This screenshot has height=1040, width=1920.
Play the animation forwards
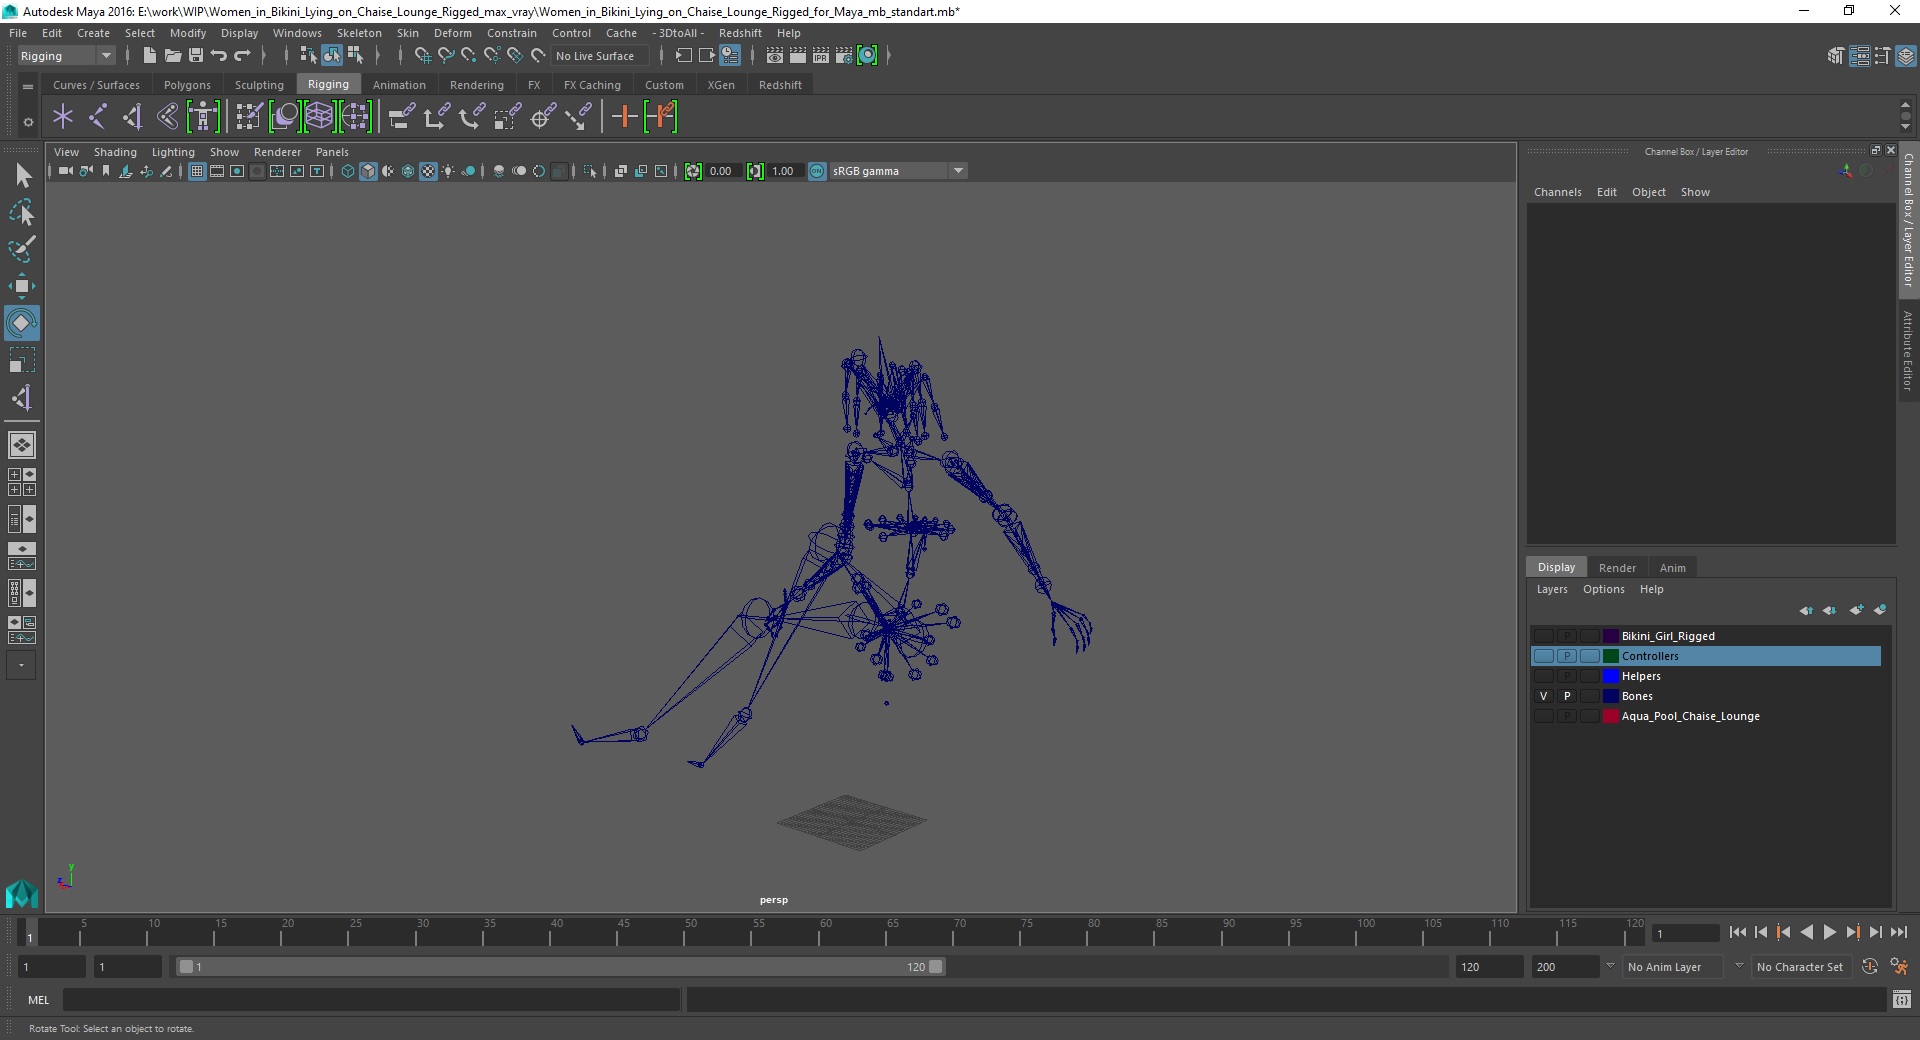(x=1829, y=932)
